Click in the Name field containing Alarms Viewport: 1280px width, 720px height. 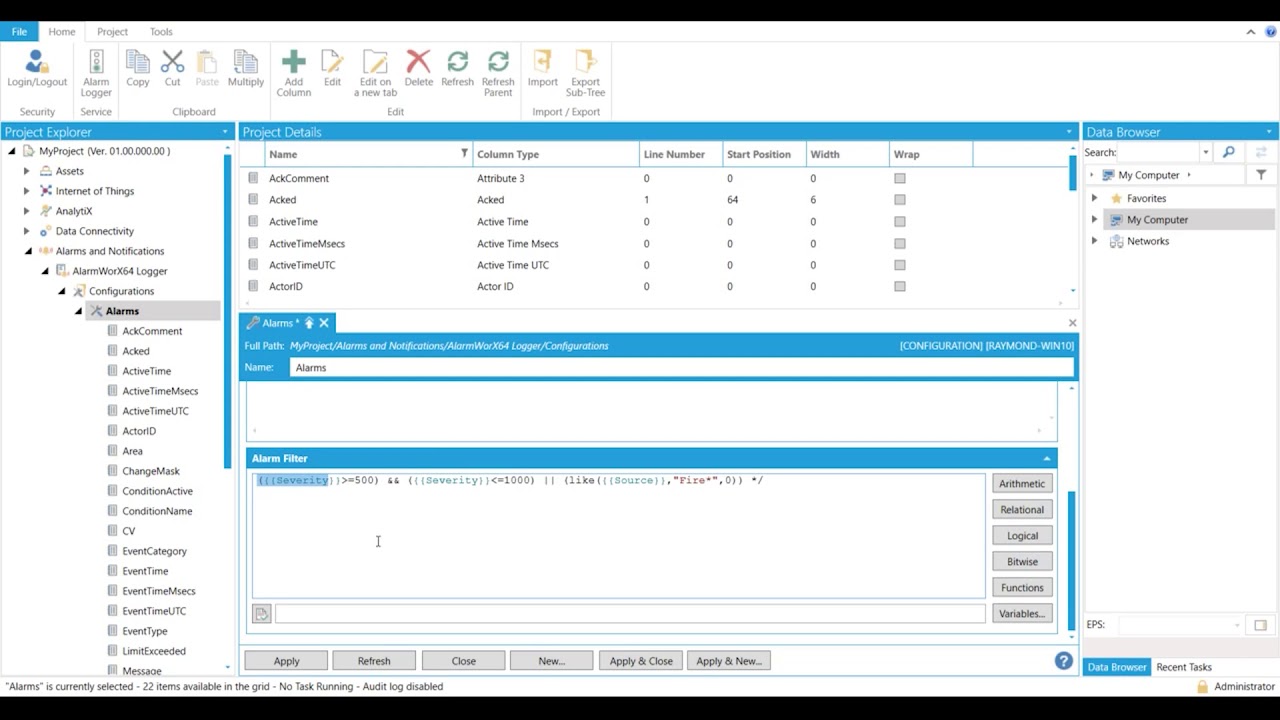(x=681, y=368)
